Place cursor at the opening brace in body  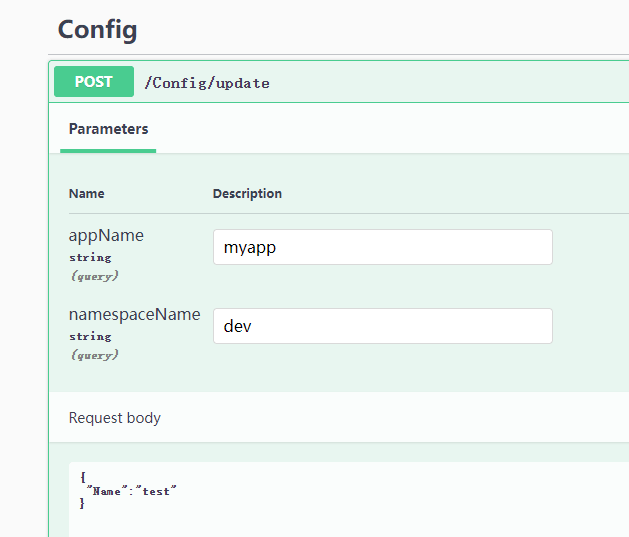coord(83,478)
